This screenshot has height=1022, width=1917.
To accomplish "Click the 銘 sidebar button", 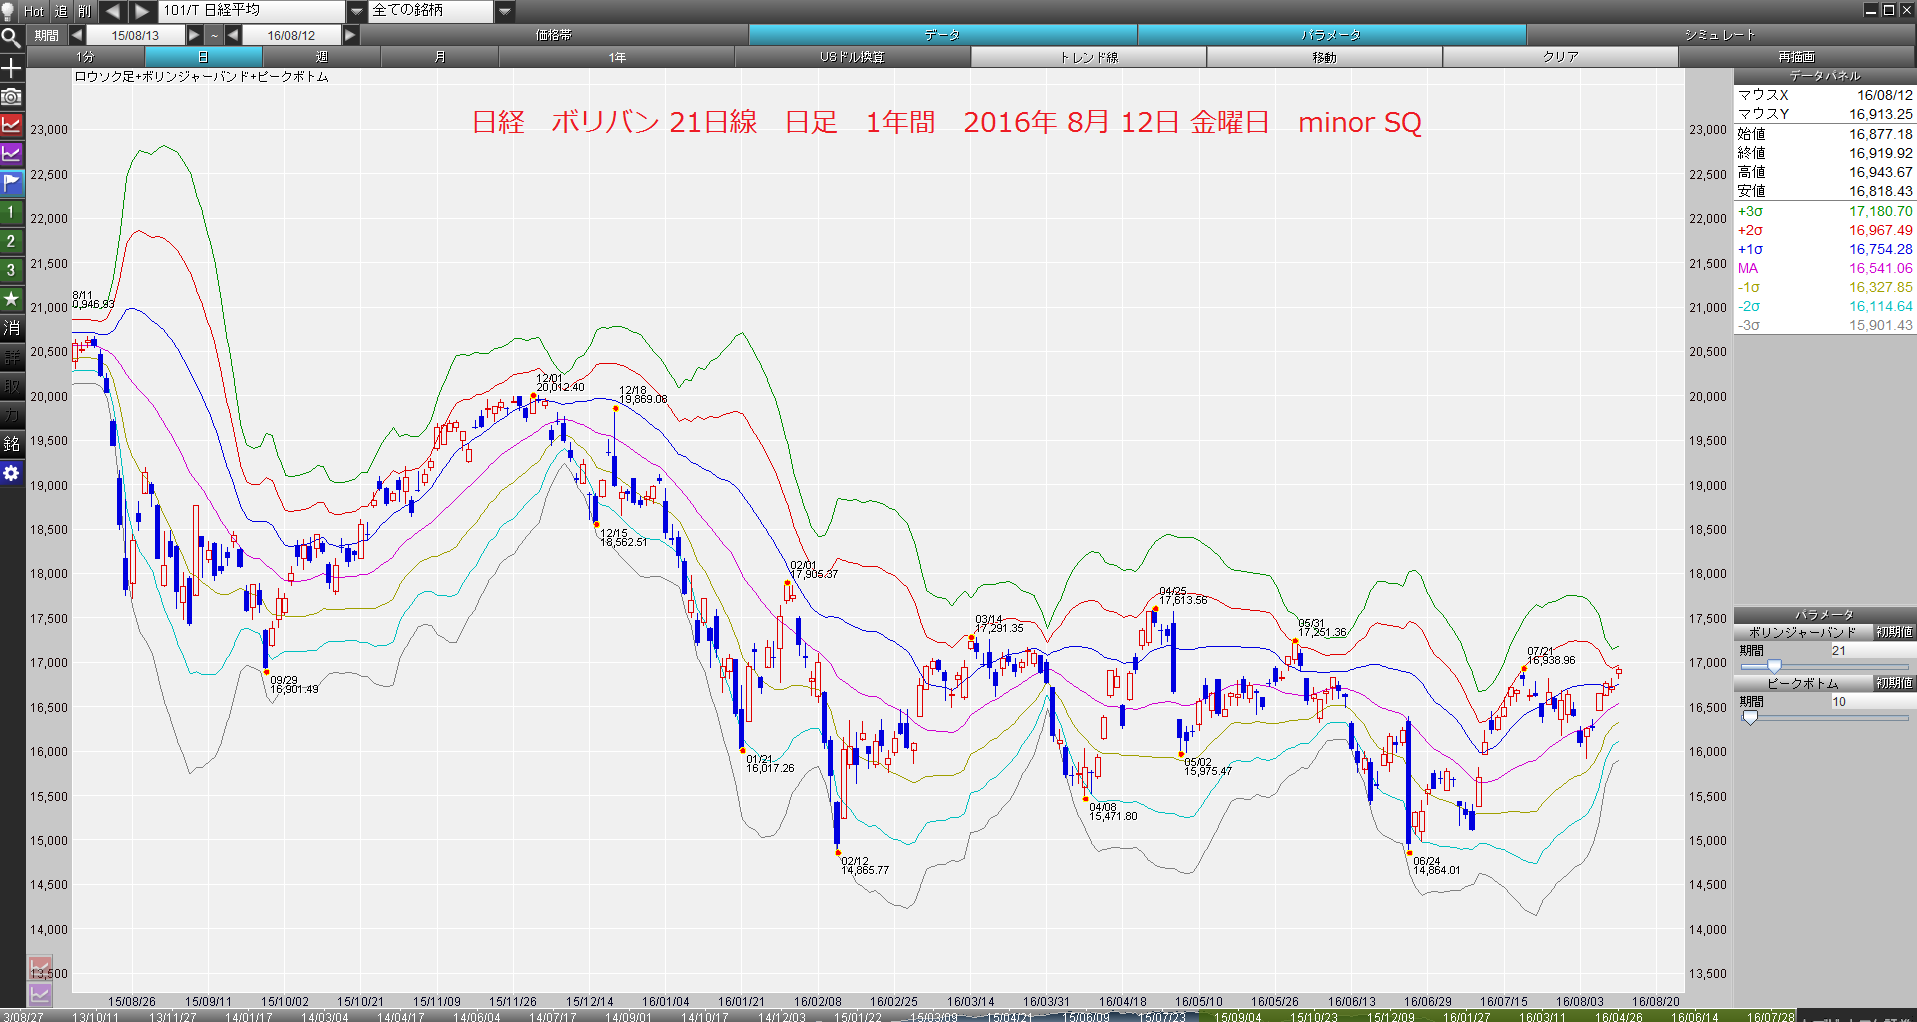I will tap(11, 444).
